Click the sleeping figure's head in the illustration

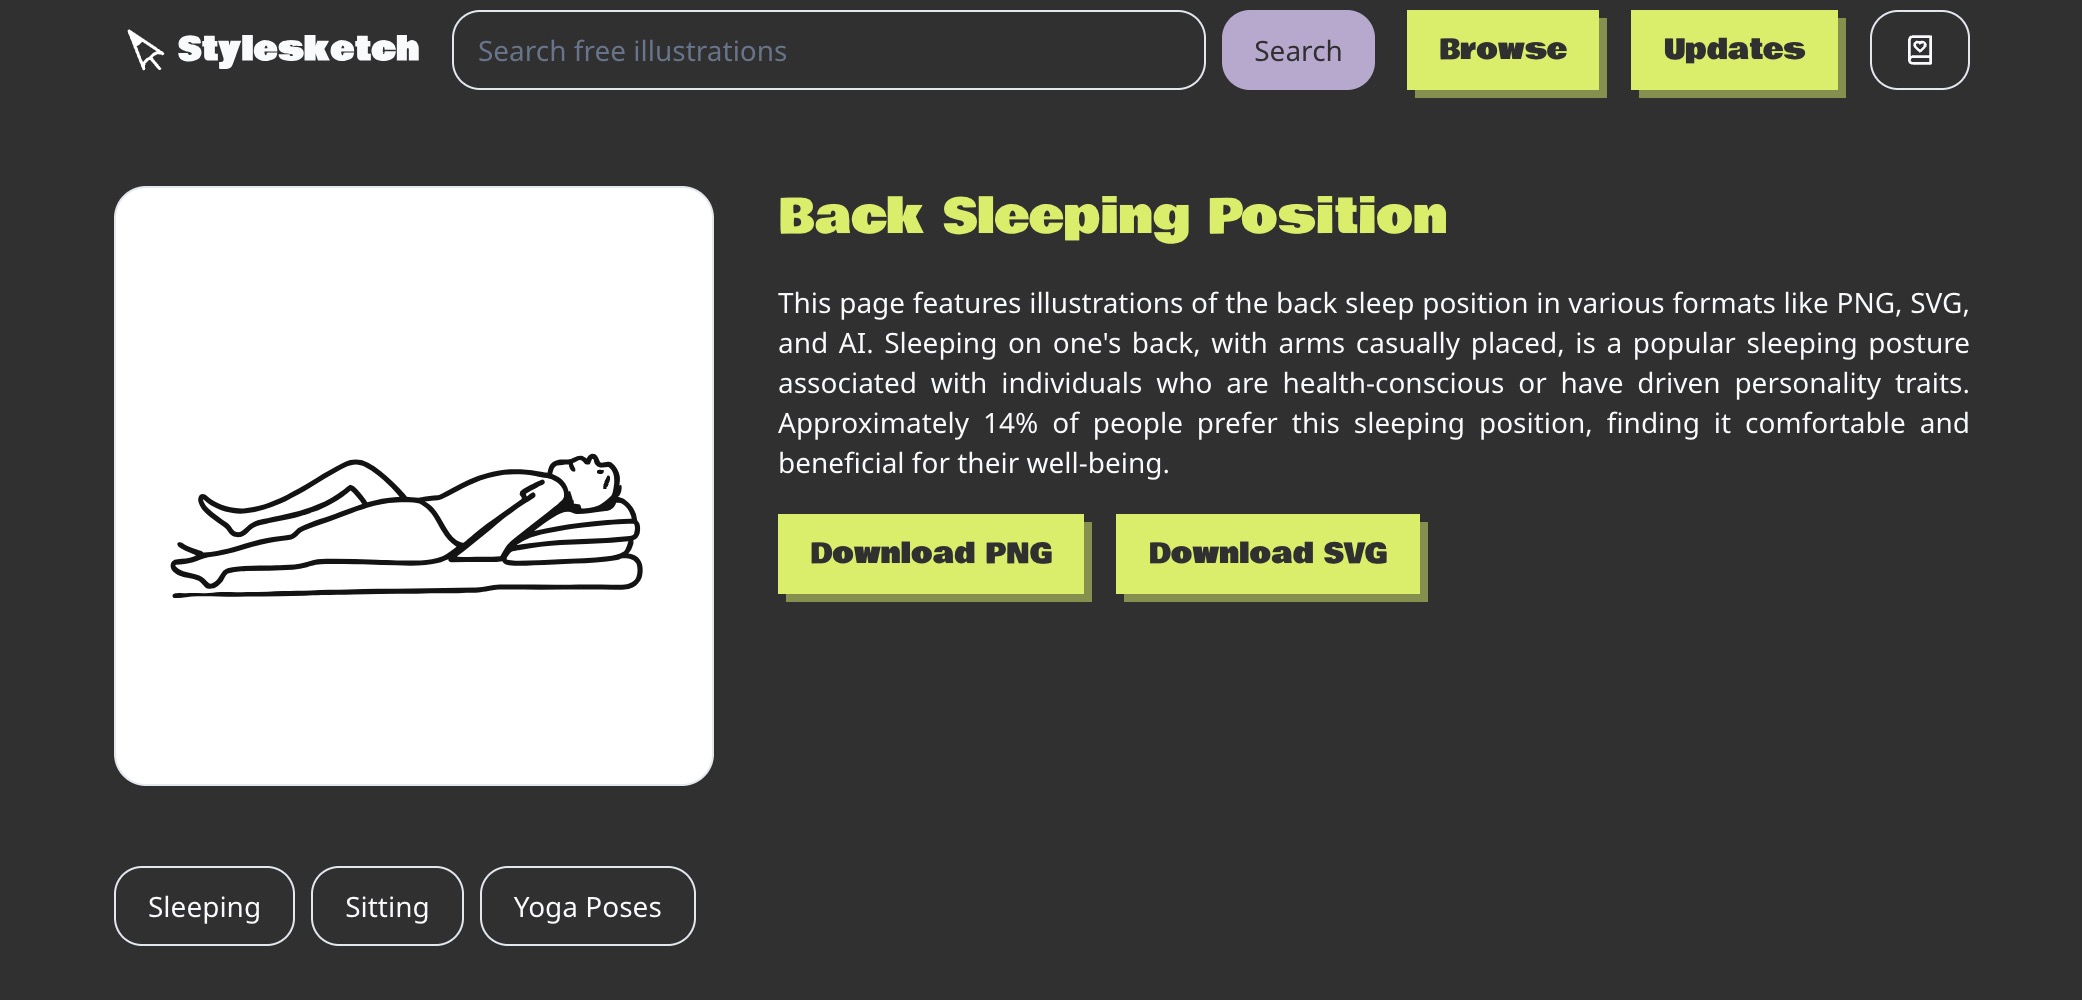point(590,480)
